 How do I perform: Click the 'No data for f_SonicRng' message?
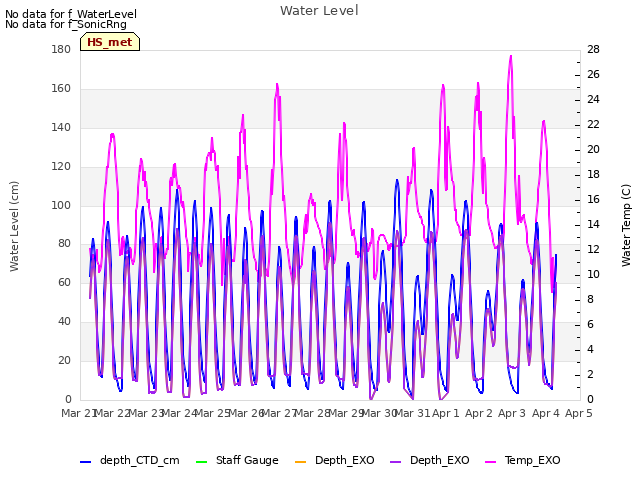[x=66, y=24]
